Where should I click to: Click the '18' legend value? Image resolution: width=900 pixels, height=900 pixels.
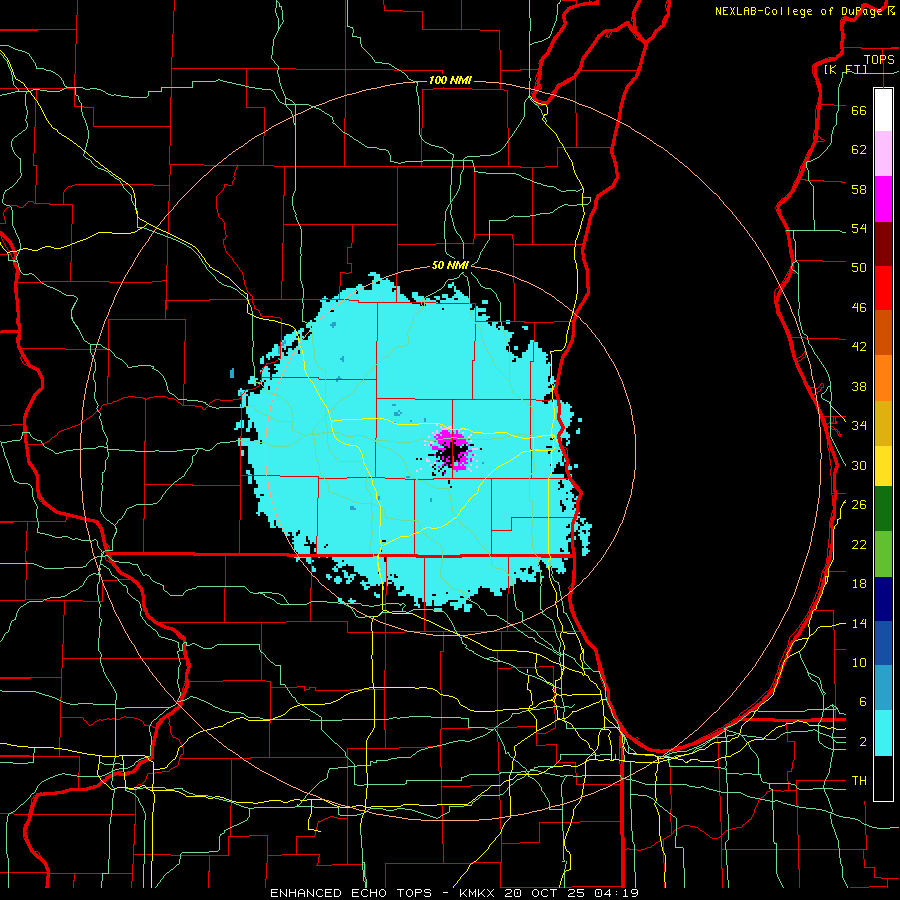(x=859, y=584)
